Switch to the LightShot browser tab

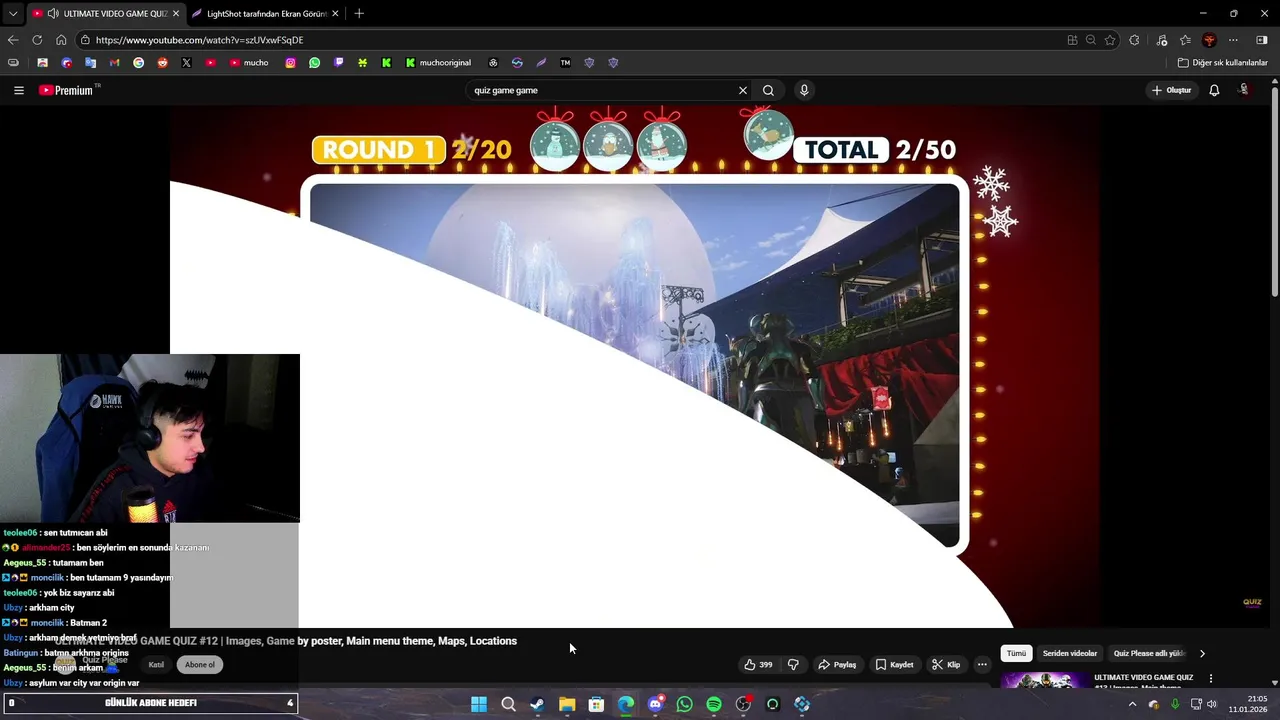[x=265, y=13]
